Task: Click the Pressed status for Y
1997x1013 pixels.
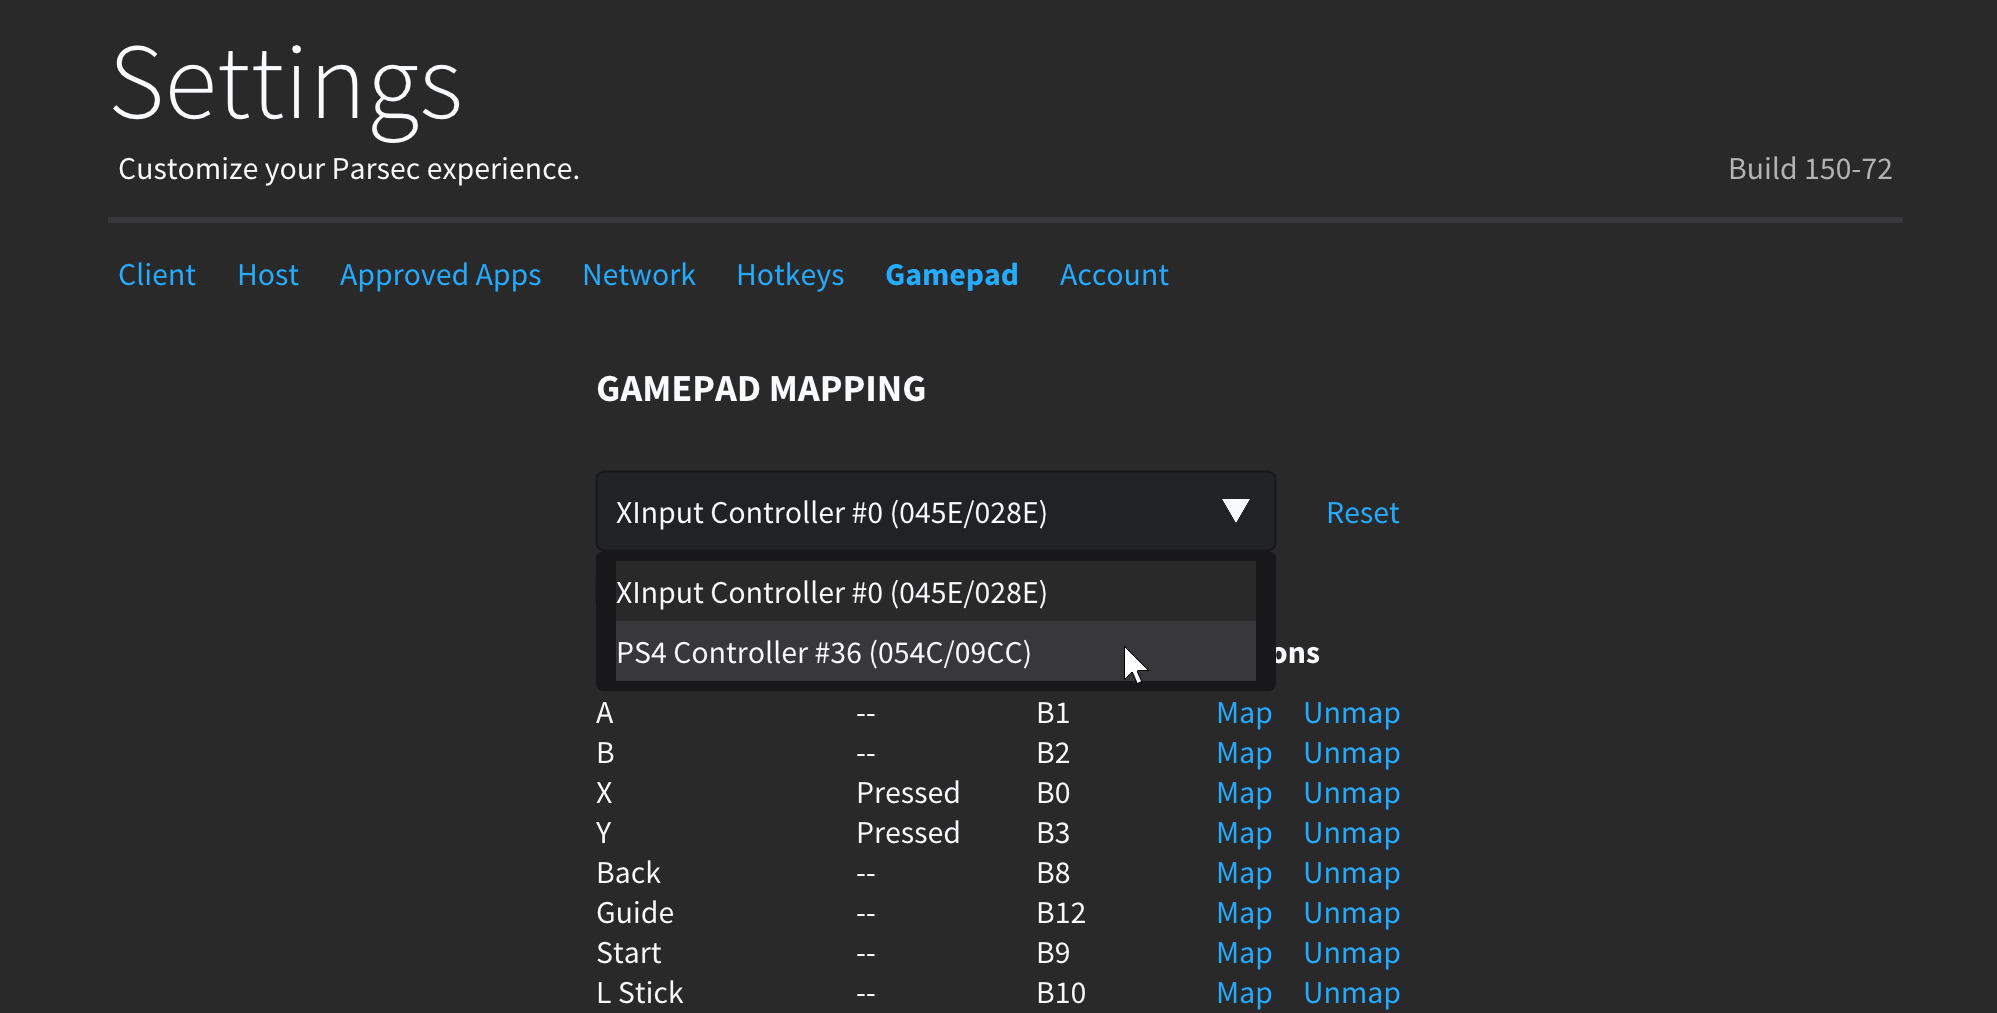Action: [x=908, y=833]
